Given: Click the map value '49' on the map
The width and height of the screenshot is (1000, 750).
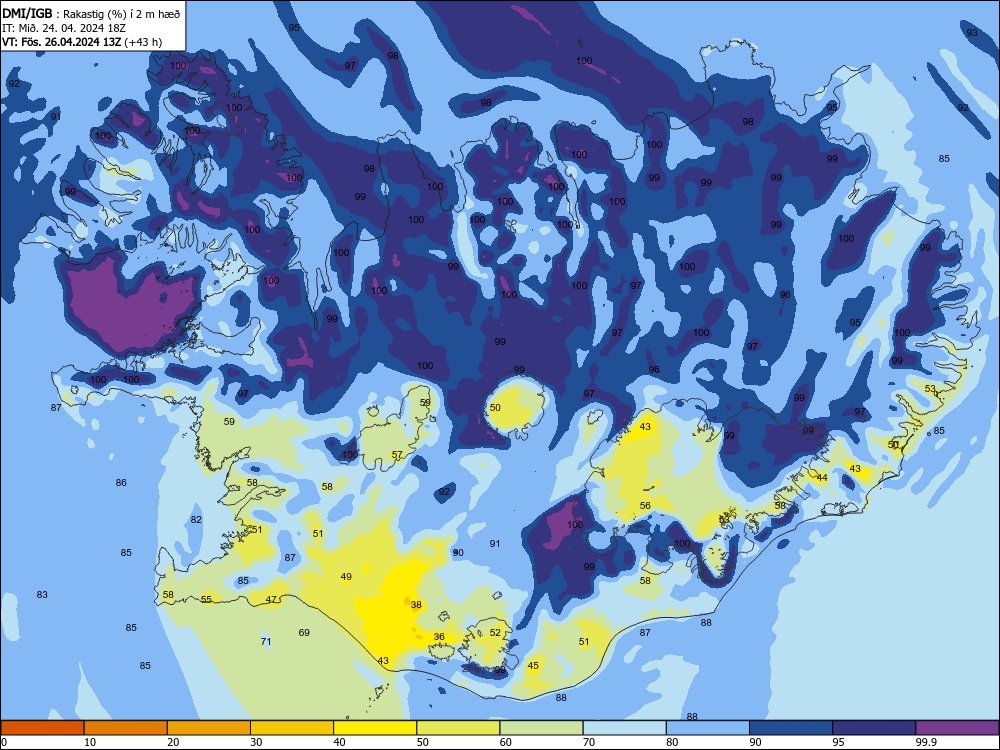Looking at the screenshot, I should [x=346, y=577].
